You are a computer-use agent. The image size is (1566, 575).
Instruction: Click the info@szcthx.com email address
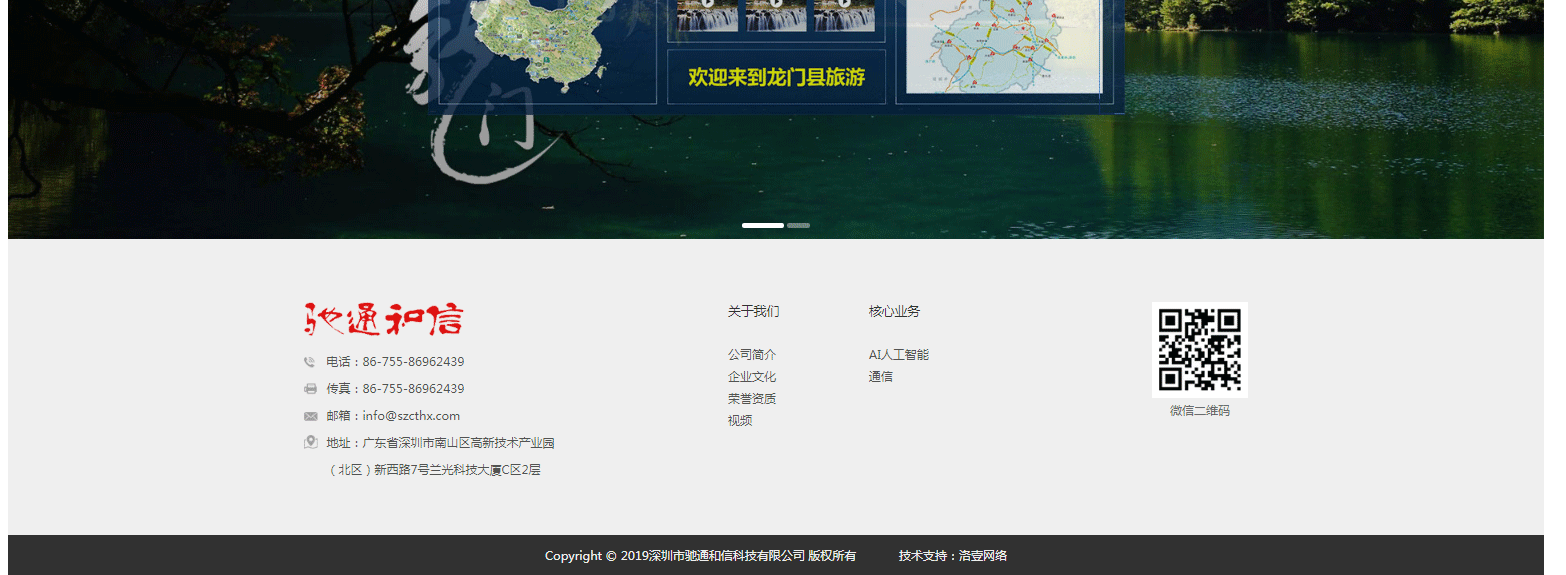411,416
